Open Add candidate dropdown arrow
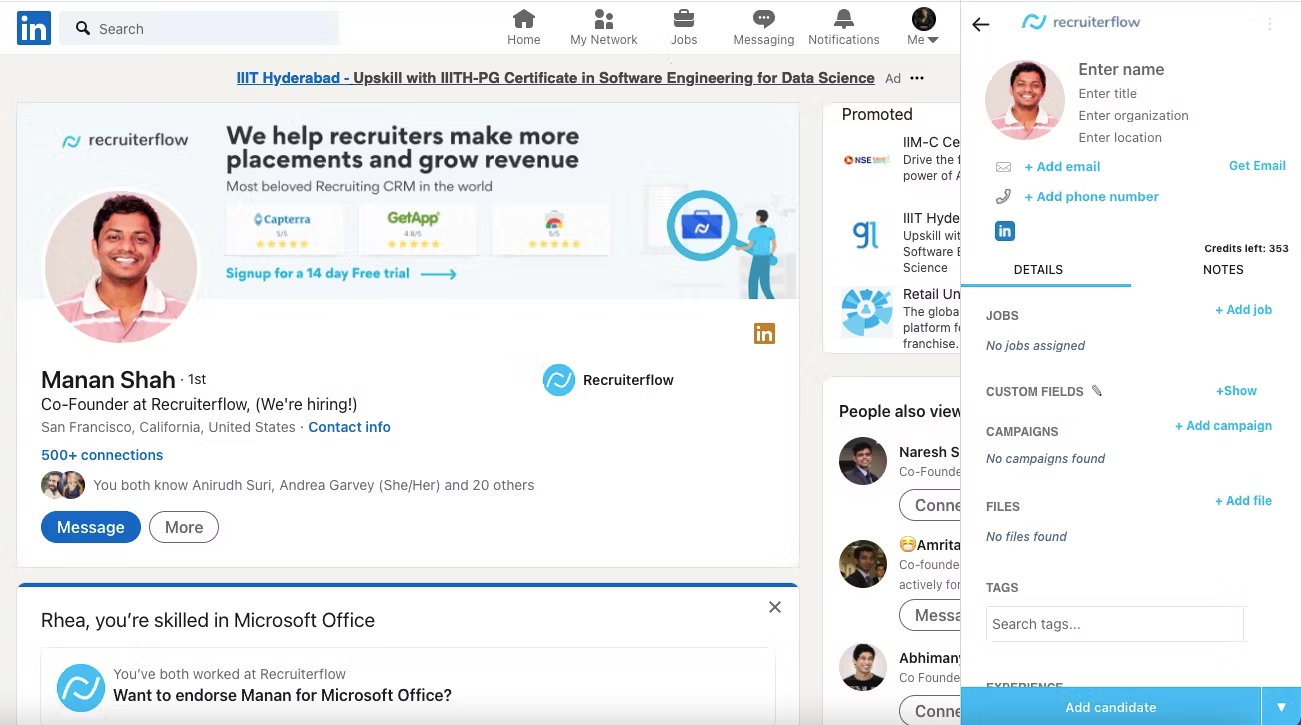The height and width of the screenshot is (725, 1301). click(1281, 707)
